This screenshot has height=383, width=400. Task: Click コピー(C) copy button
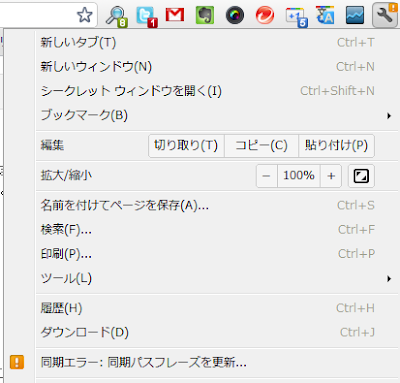[262, 146]
